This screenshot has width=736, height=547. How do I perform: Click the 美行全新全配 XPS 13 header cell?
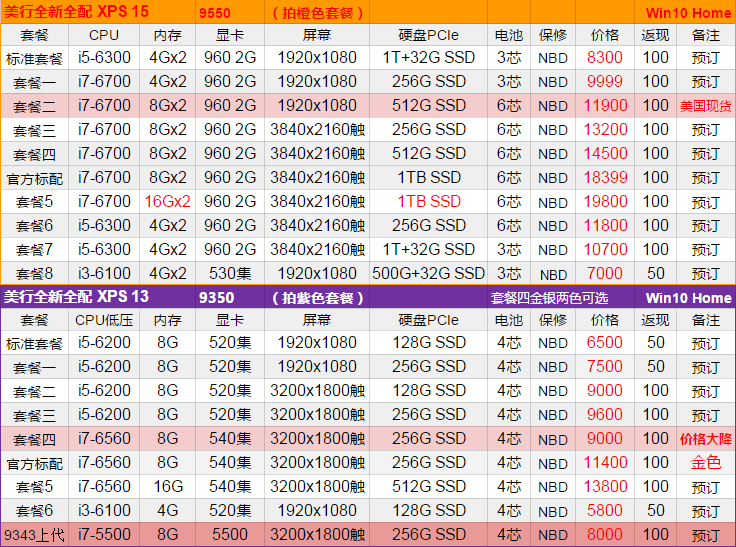click(x=76, y=297)
